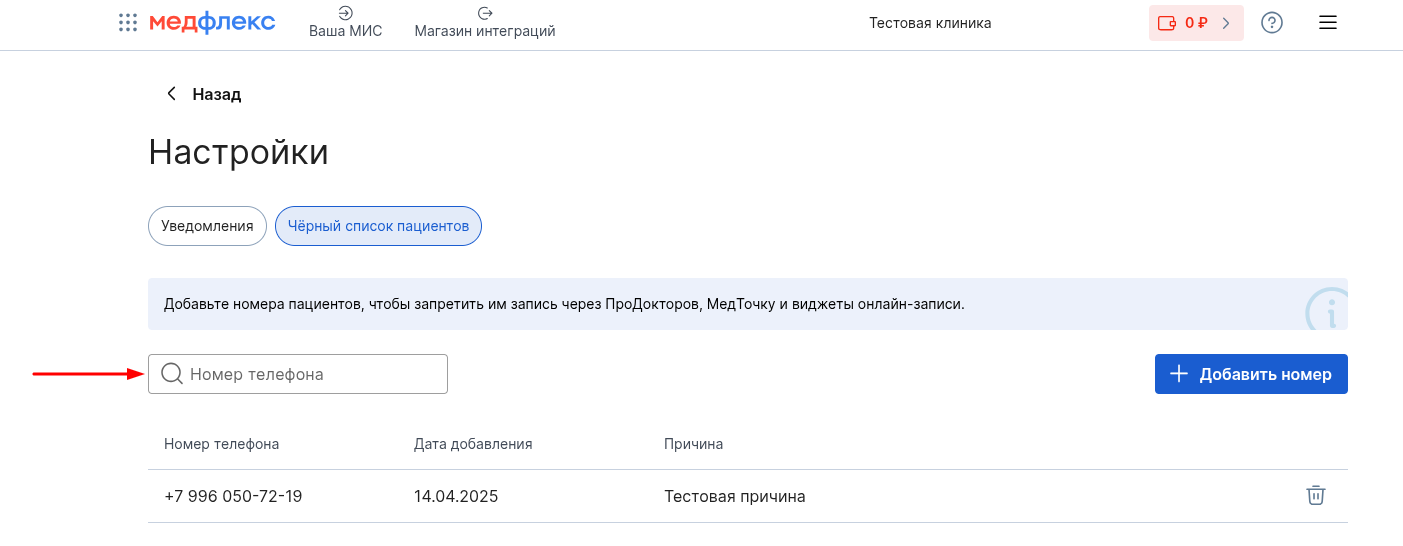Click the info icon in the banner
Viewport: 1403px width, 546px height.
[x=1328, y=310]
